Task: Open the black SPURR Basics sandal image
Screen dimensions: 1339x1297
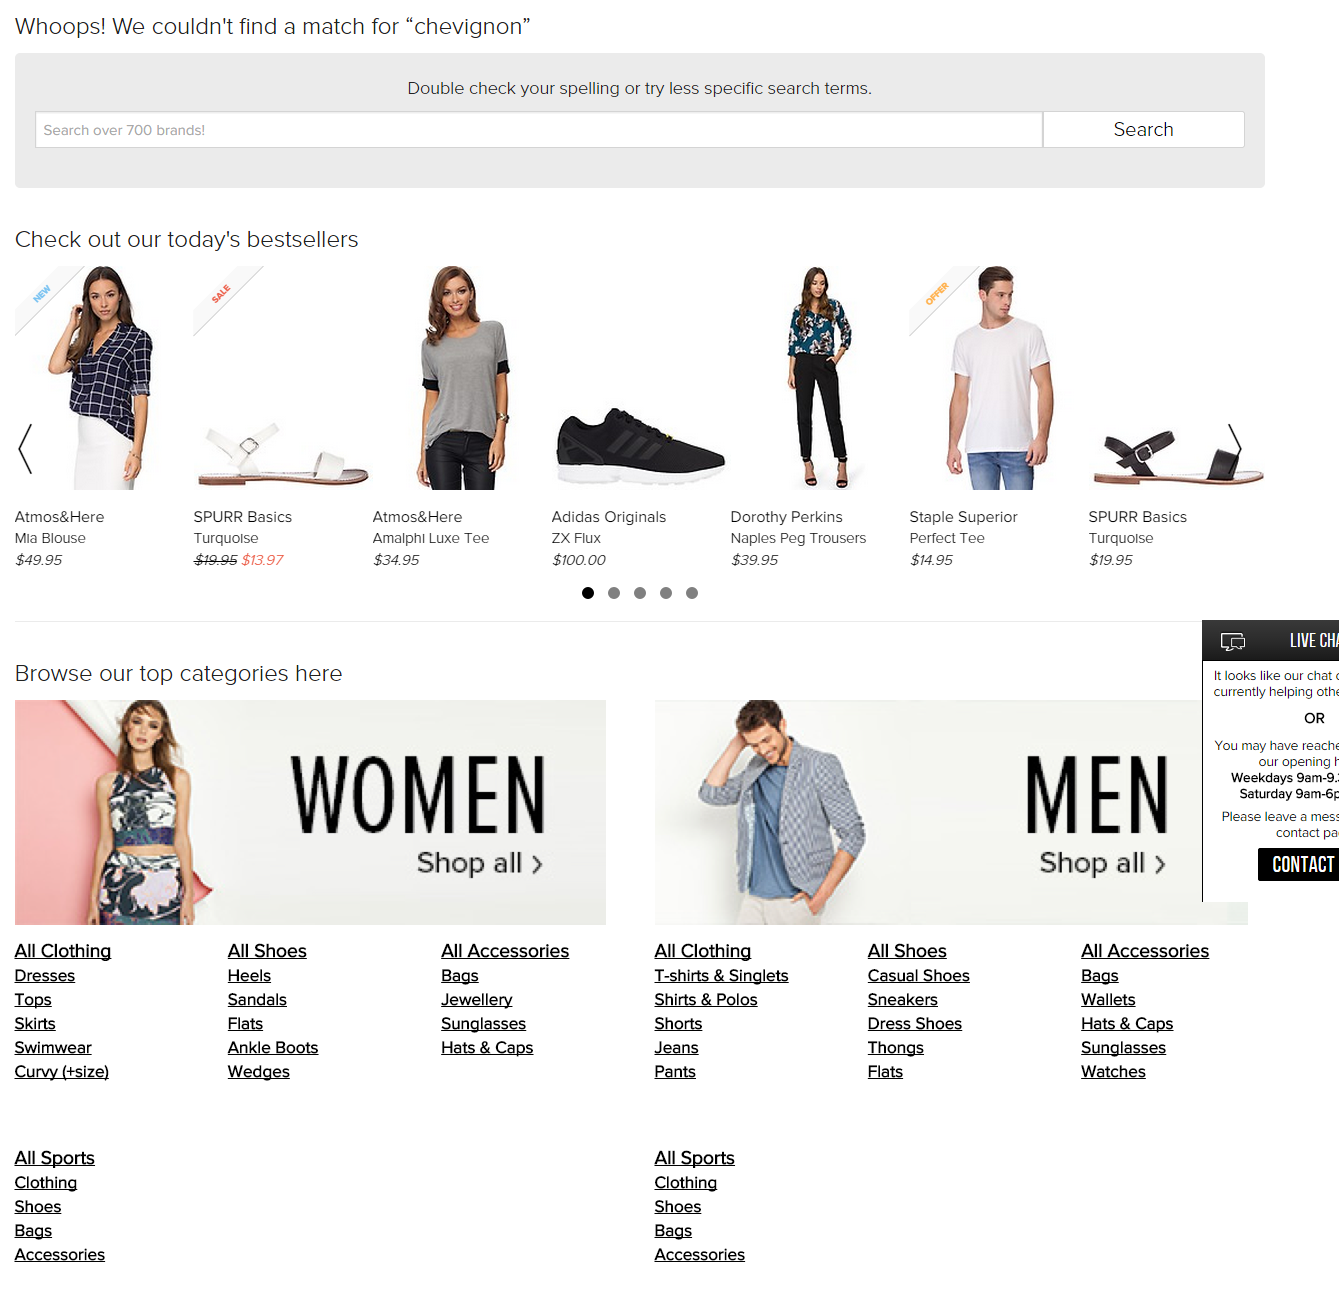Action: click(1177, 378)
